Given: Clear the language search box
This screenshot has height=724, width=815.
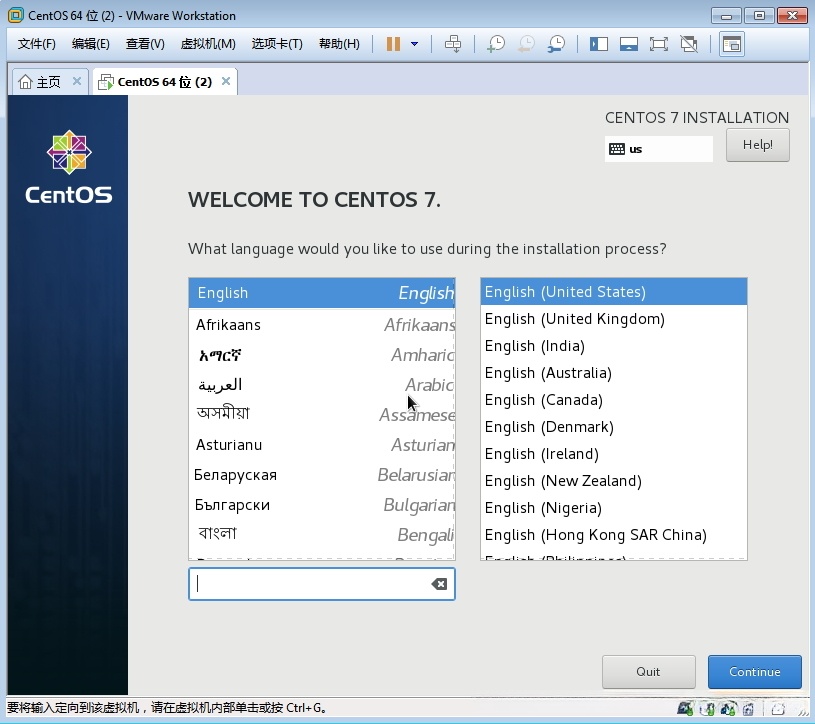Looking at the screenshot, I should click(439, 584).
